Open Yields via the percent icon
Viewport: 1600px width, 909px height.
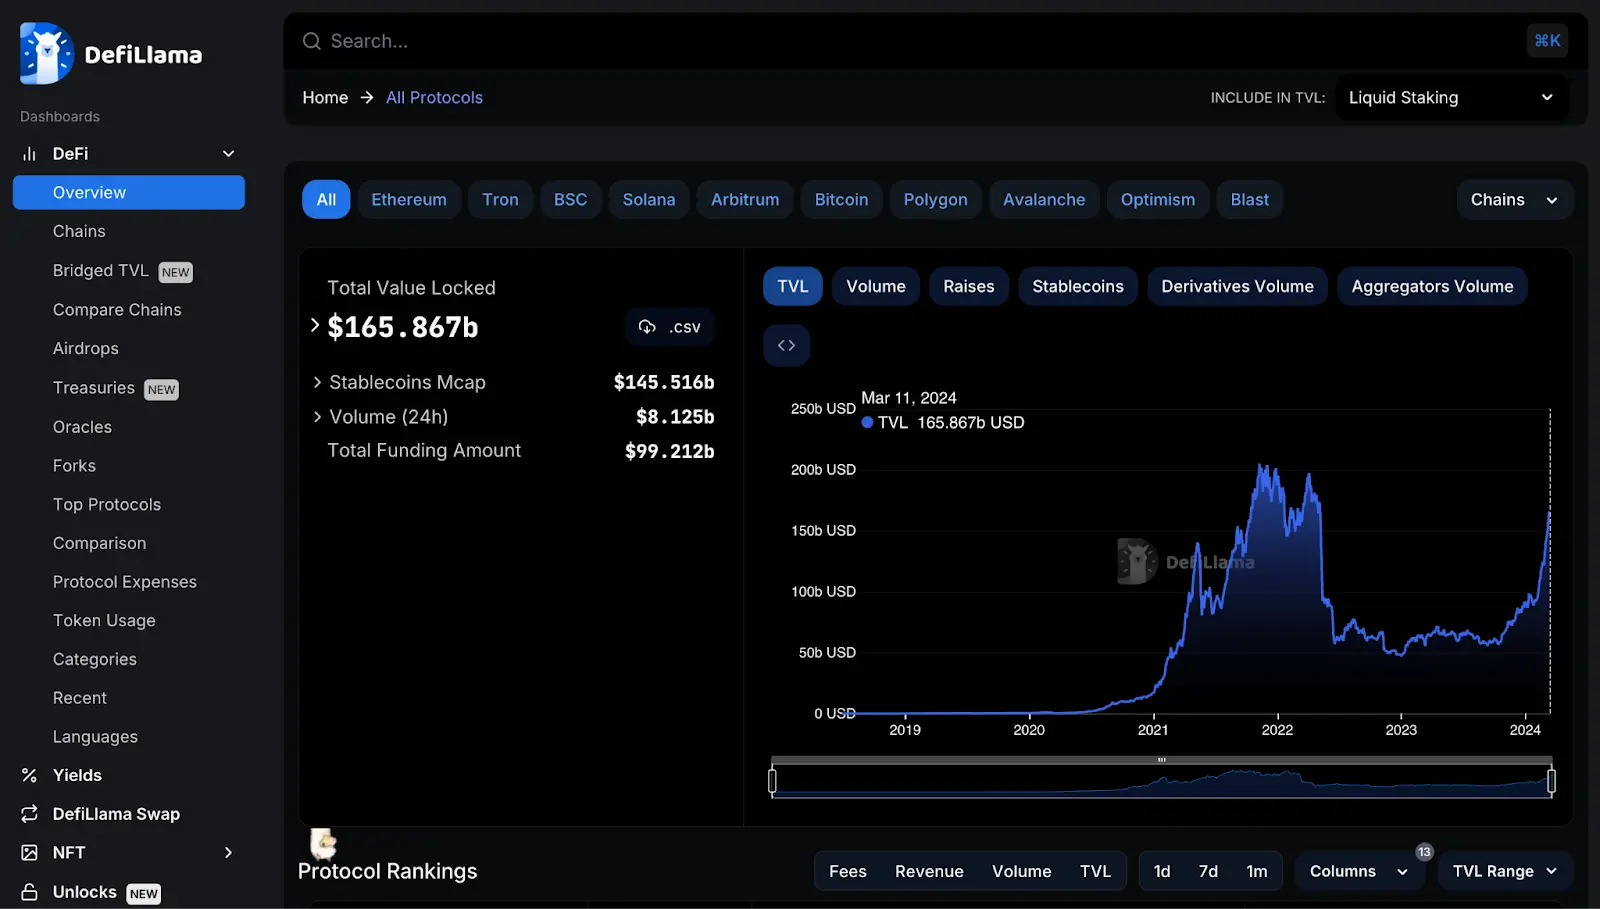coord(29,775)
